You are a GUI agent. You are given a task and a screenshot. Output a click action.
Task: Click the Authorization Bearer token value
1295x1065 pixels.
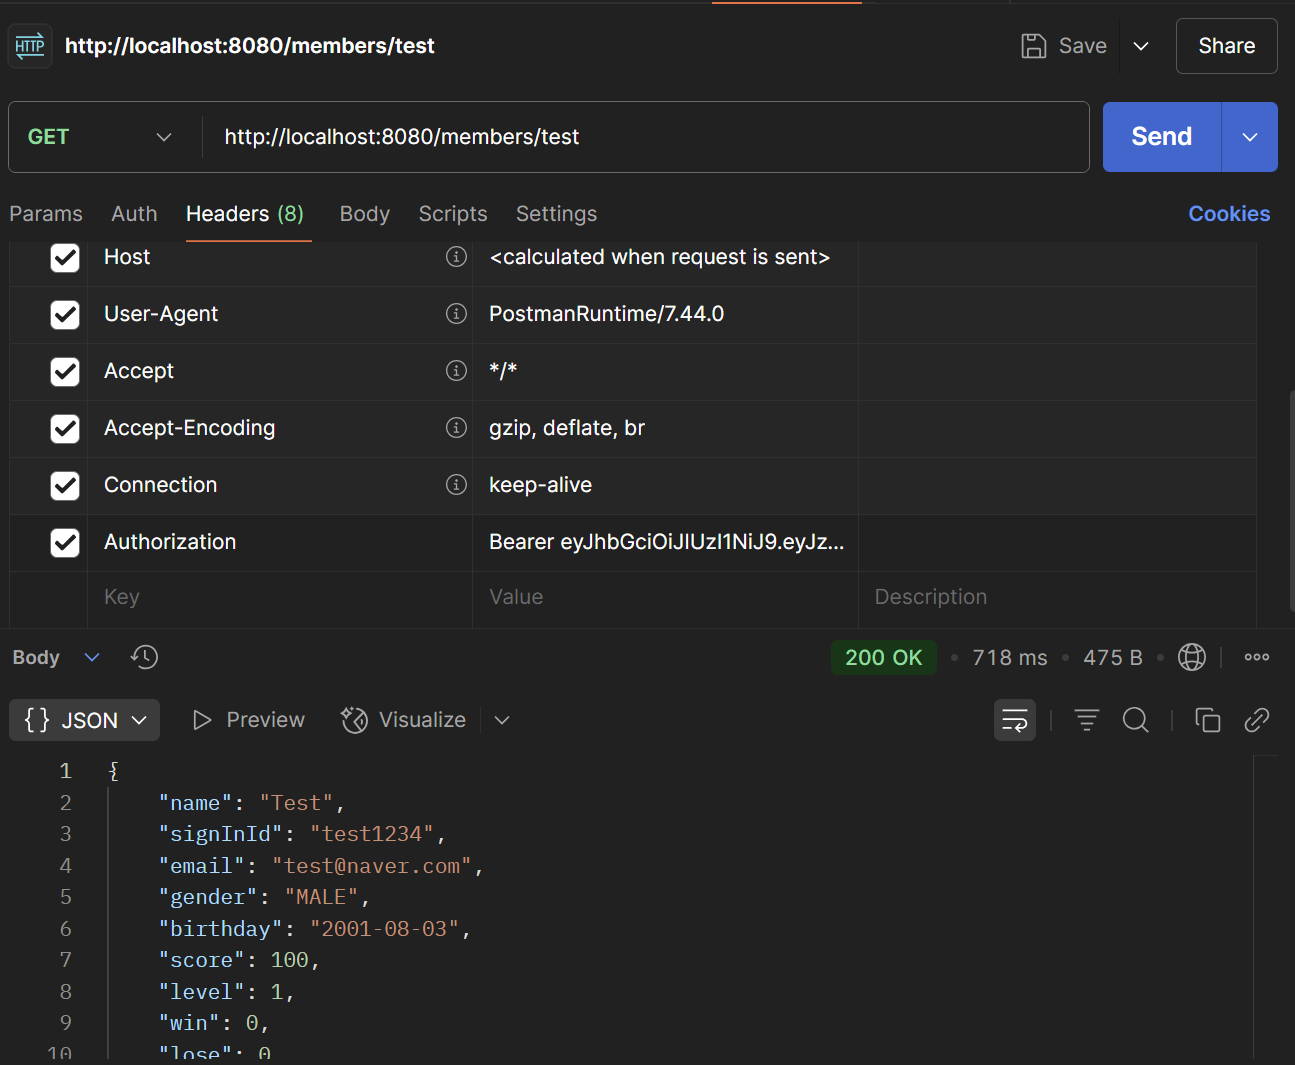click(x=667, y=542)
